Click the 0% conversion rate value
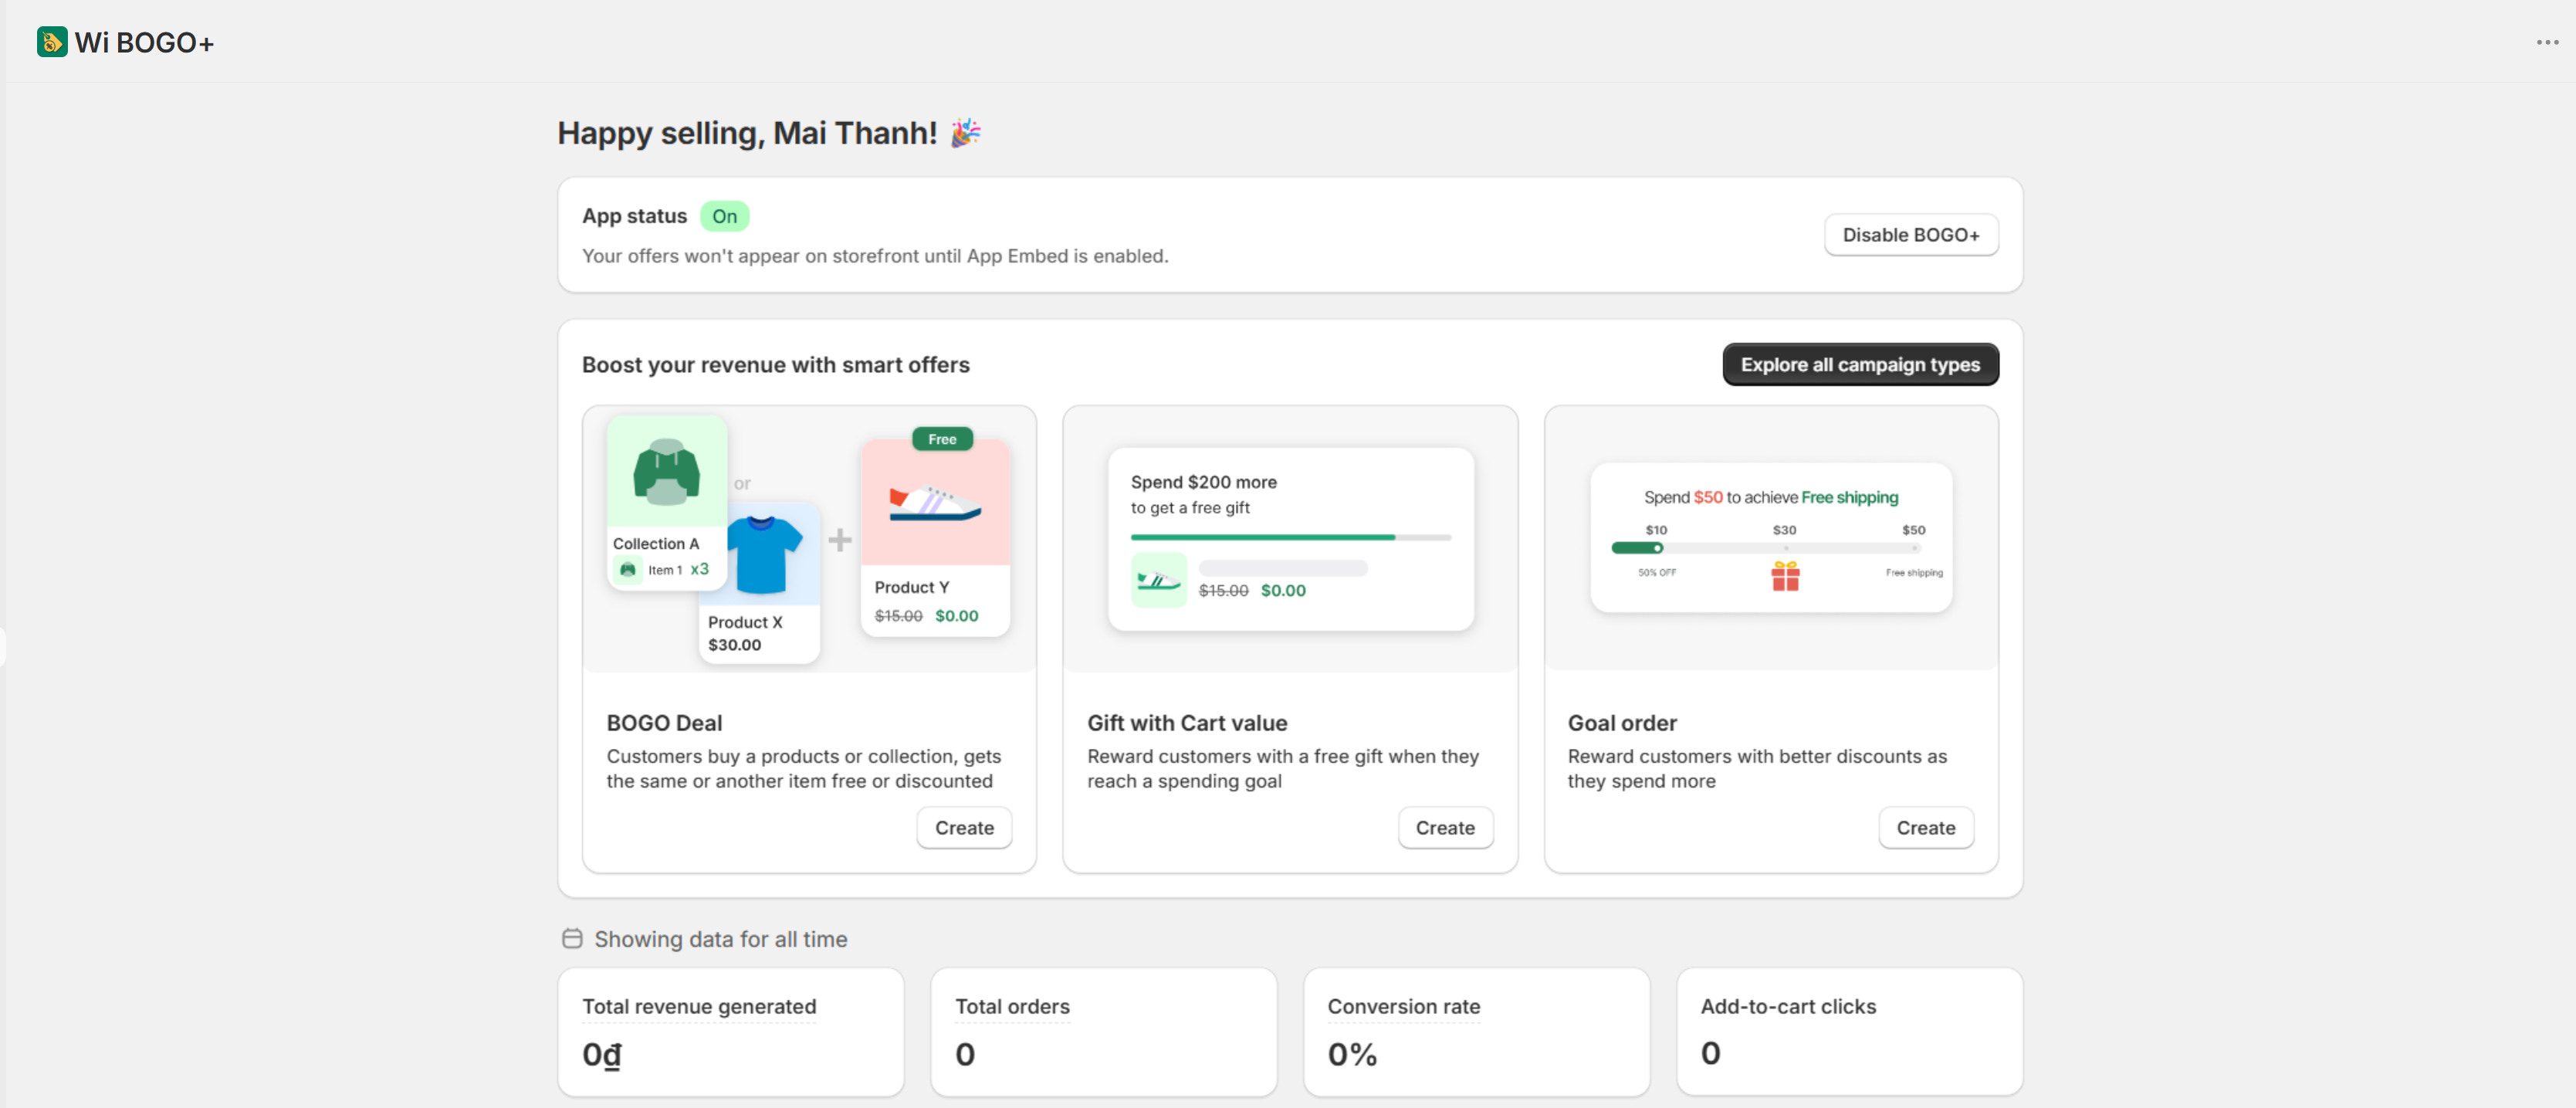Image resolution: width=2576 pixels, height=1108 pixels. (x=1352, y=1054)
